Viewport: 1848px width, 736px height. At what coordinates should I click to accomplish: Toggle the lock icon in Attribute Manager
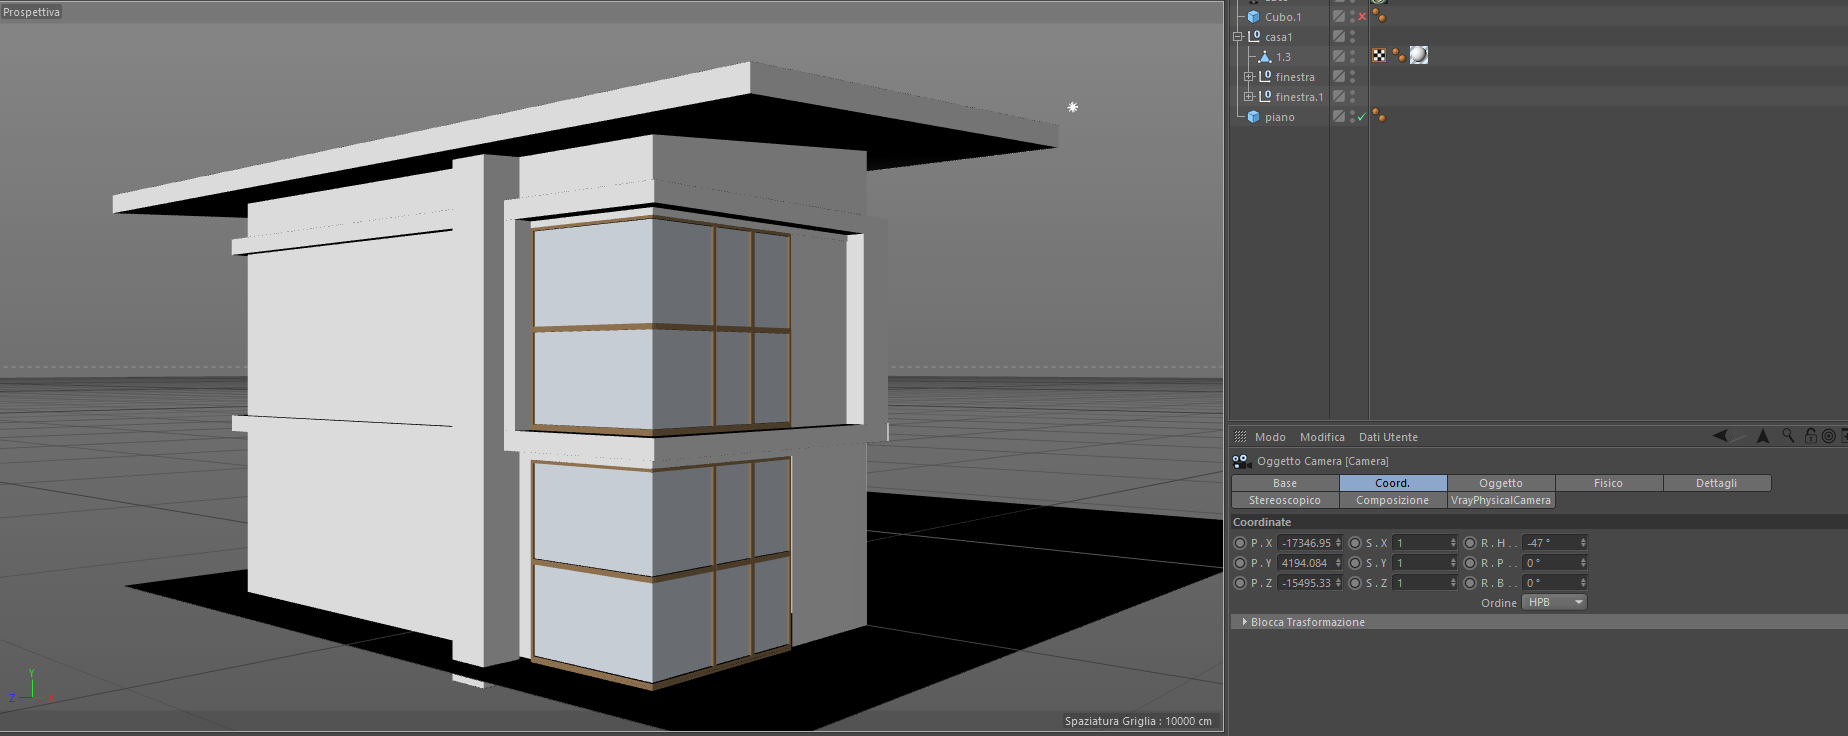point(1810,436)
